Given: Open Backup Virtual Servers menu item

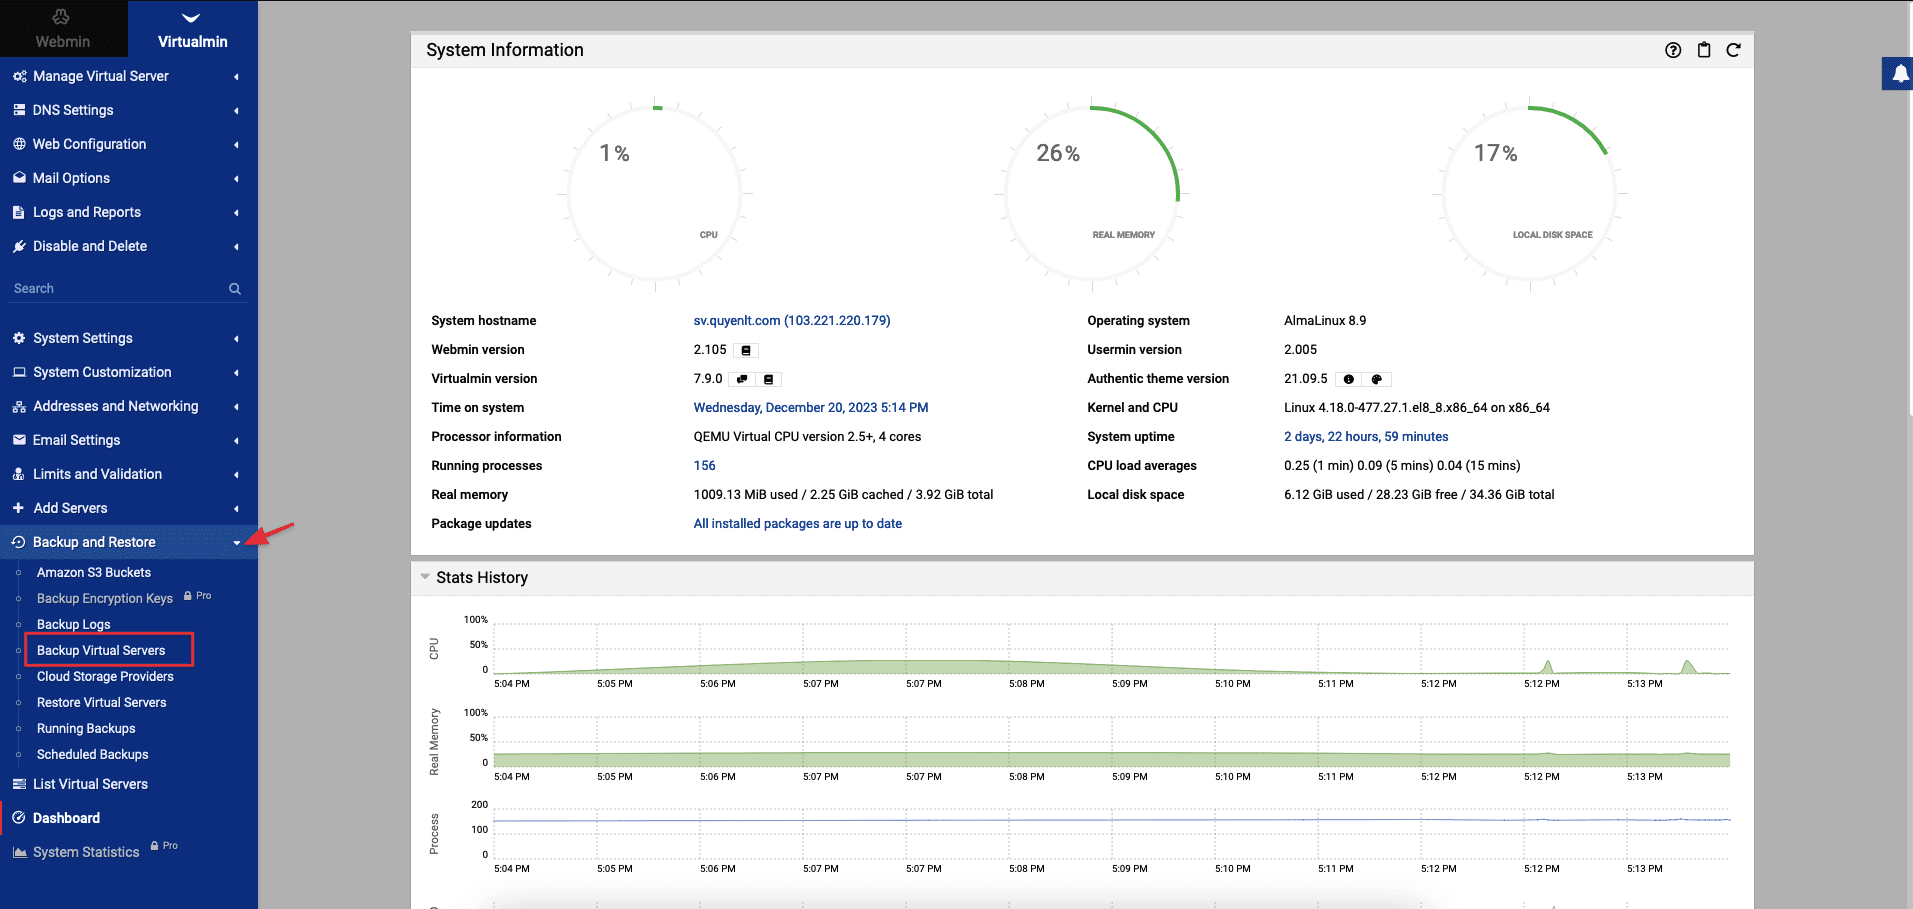Looking at the screenshot, I should pos(101,650).
